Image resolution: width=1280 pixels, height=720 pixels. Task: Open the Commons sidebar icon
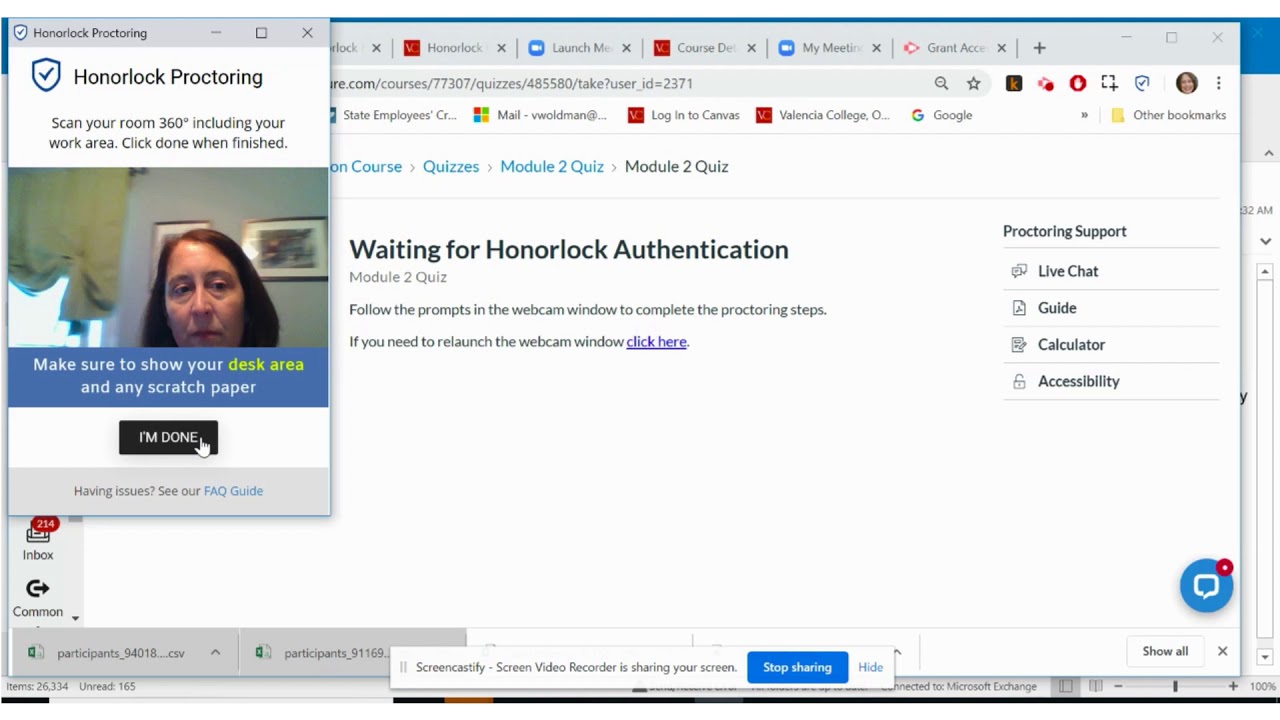tap(38, 598)
